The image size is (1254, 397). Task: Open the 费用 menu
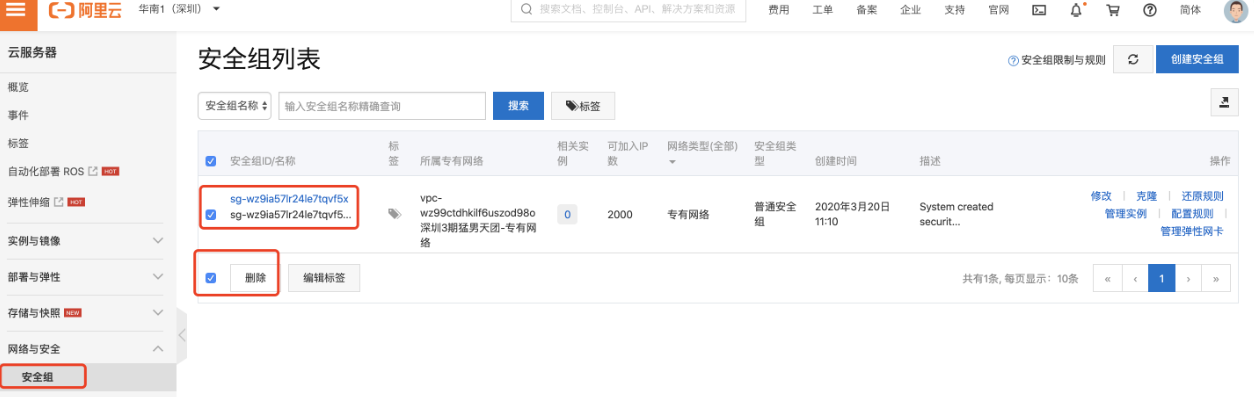click(778, 10)
